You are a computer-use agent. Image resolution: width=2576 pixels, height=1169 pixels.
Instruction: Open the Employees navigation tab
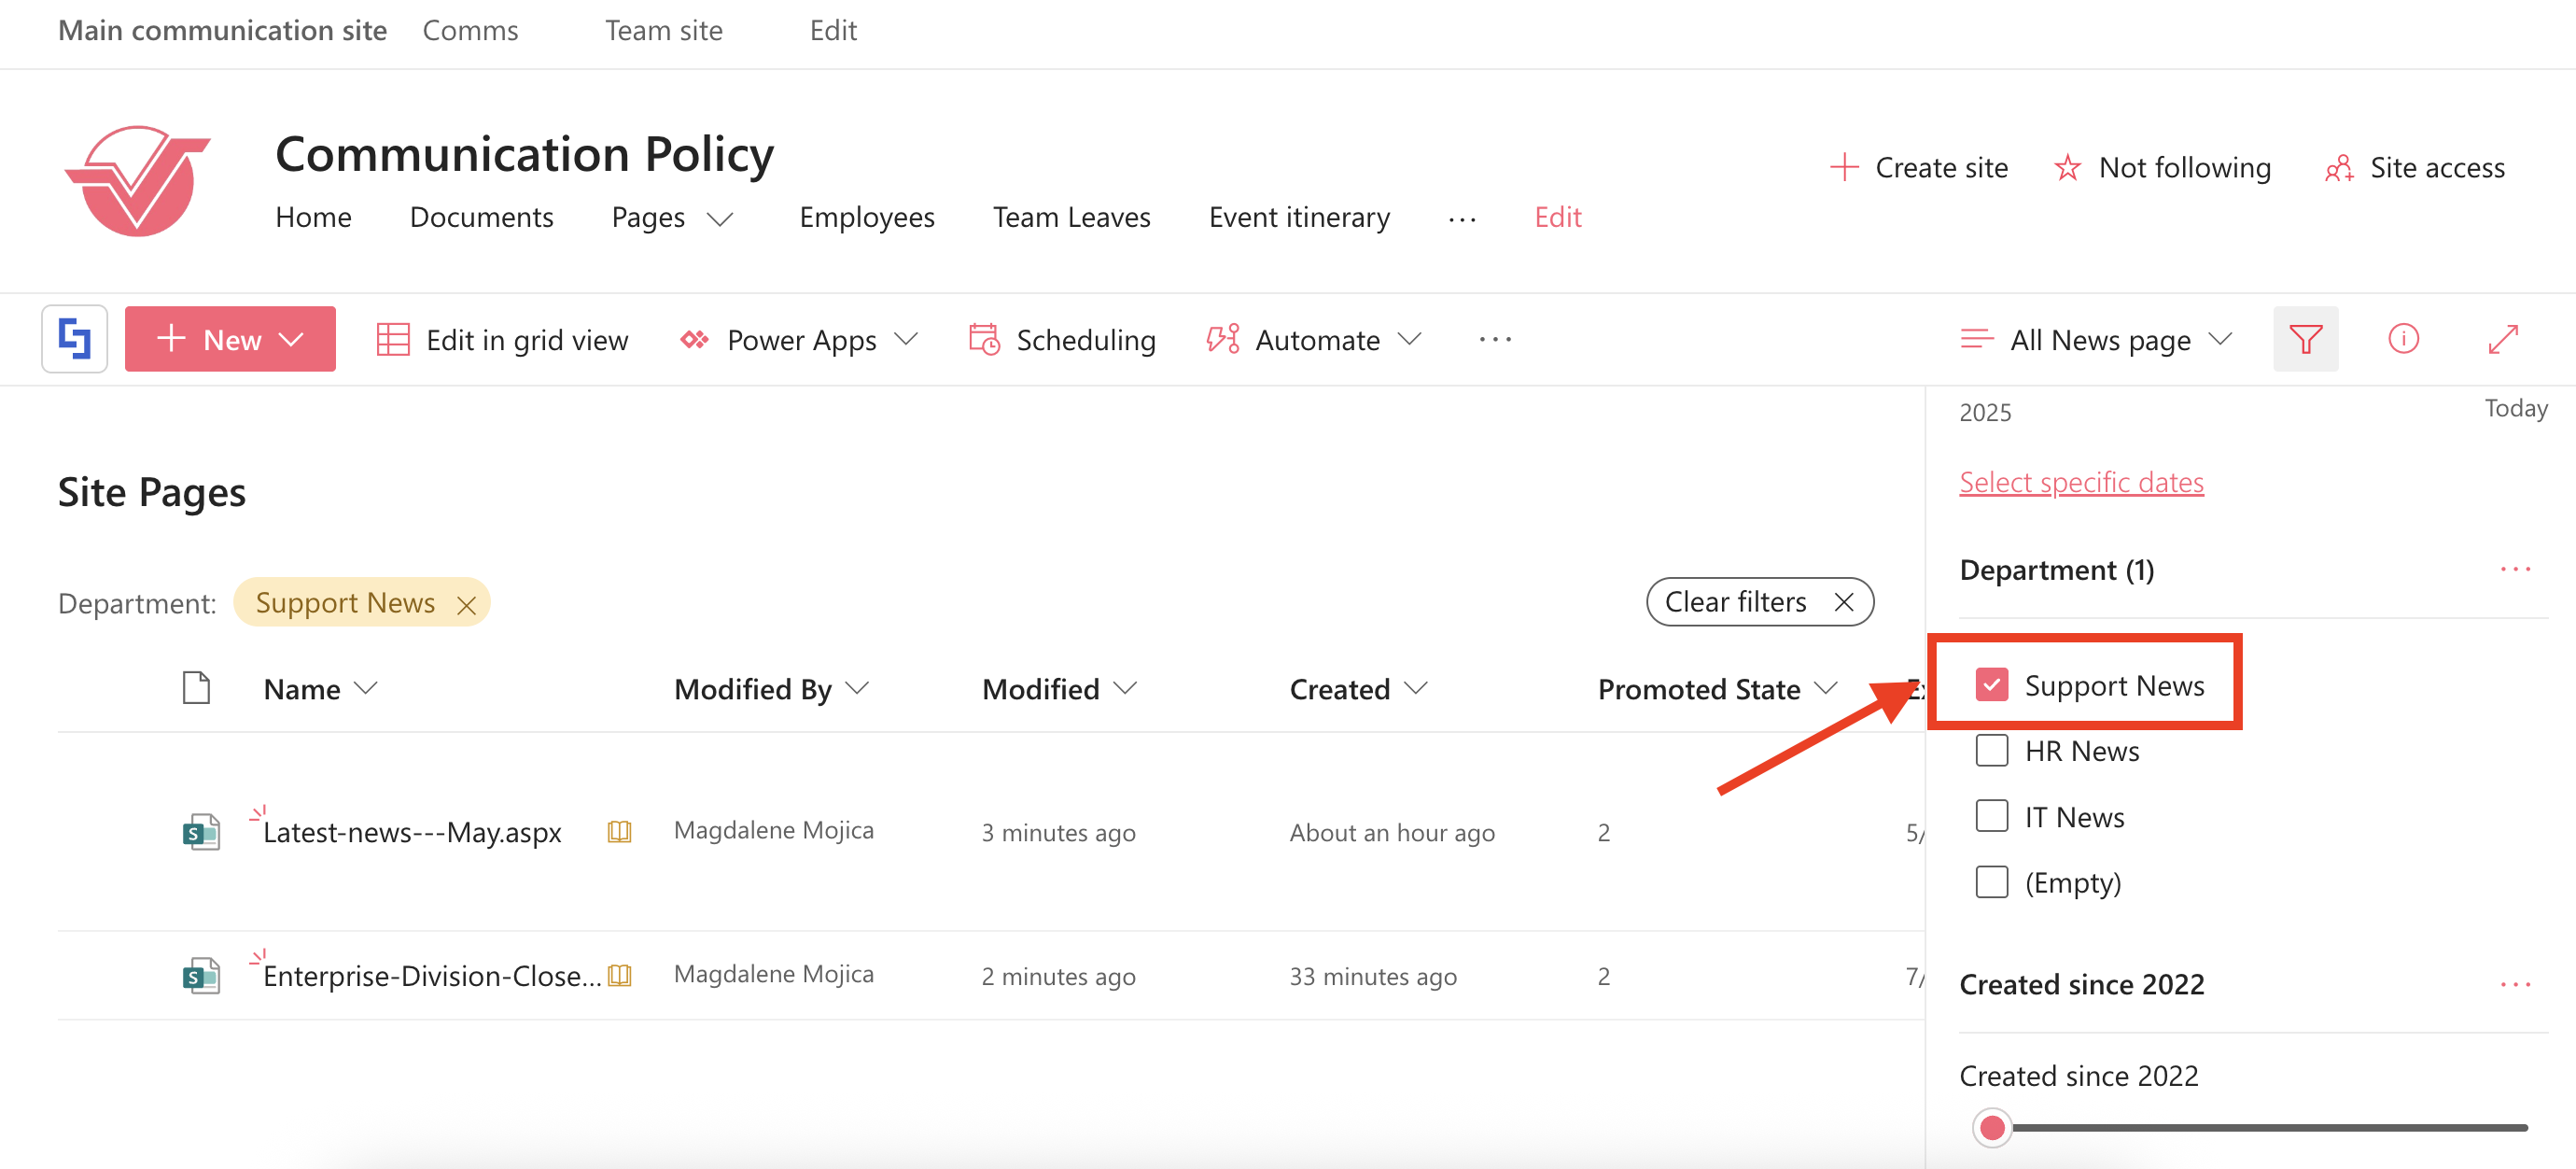[x=866, y=217]
